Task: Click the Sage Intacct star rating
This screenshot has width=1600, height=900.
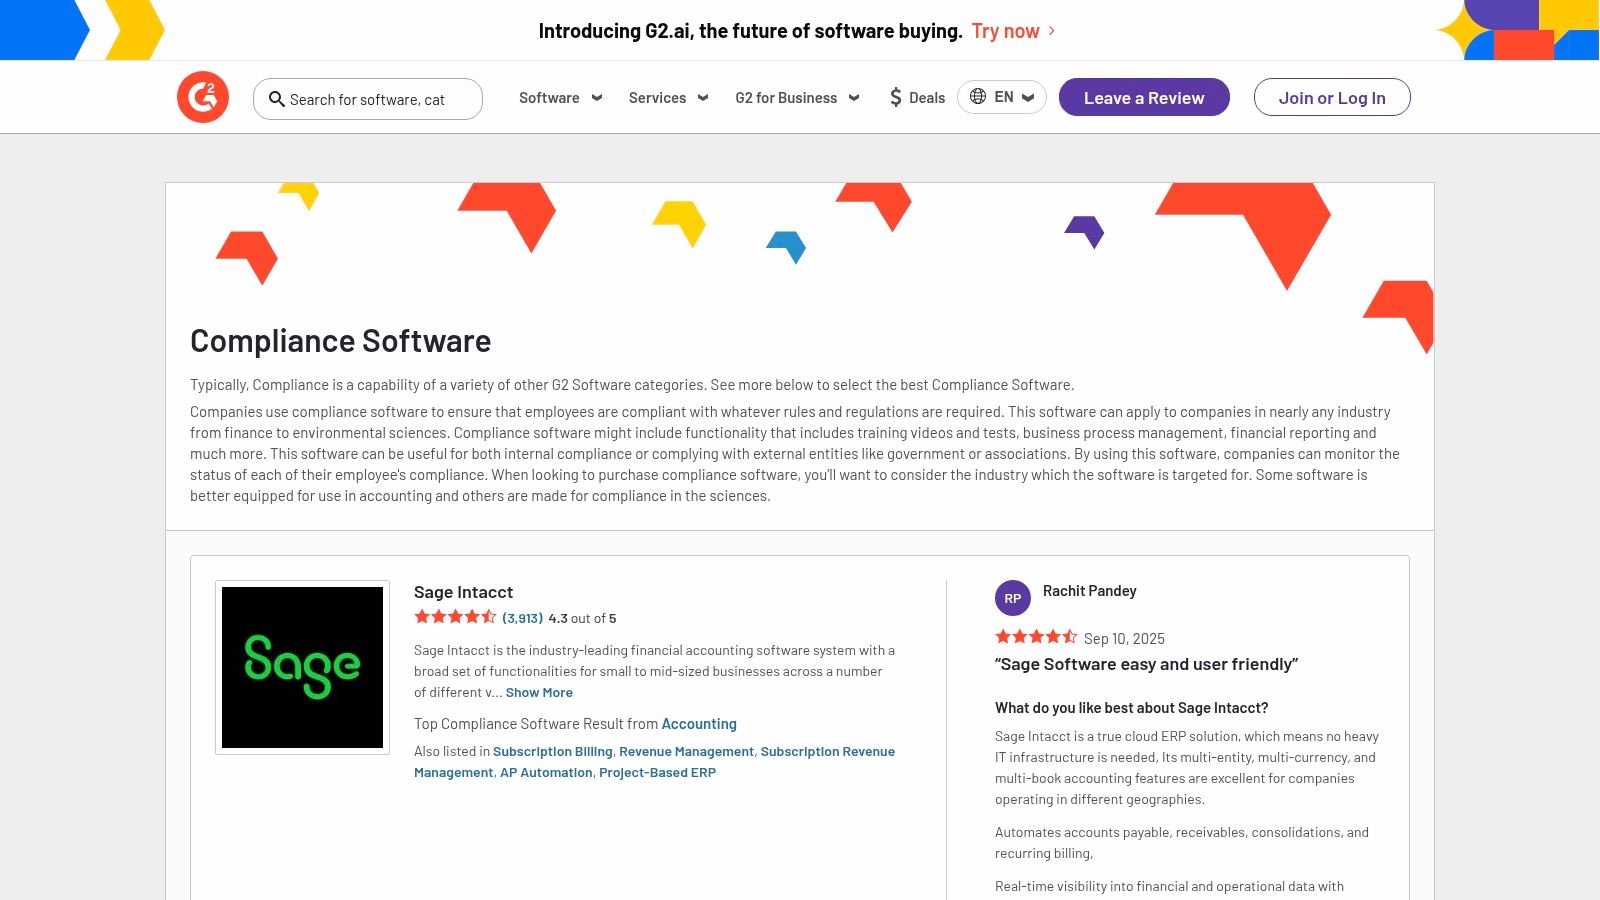Action: click(x=456, y=617)
